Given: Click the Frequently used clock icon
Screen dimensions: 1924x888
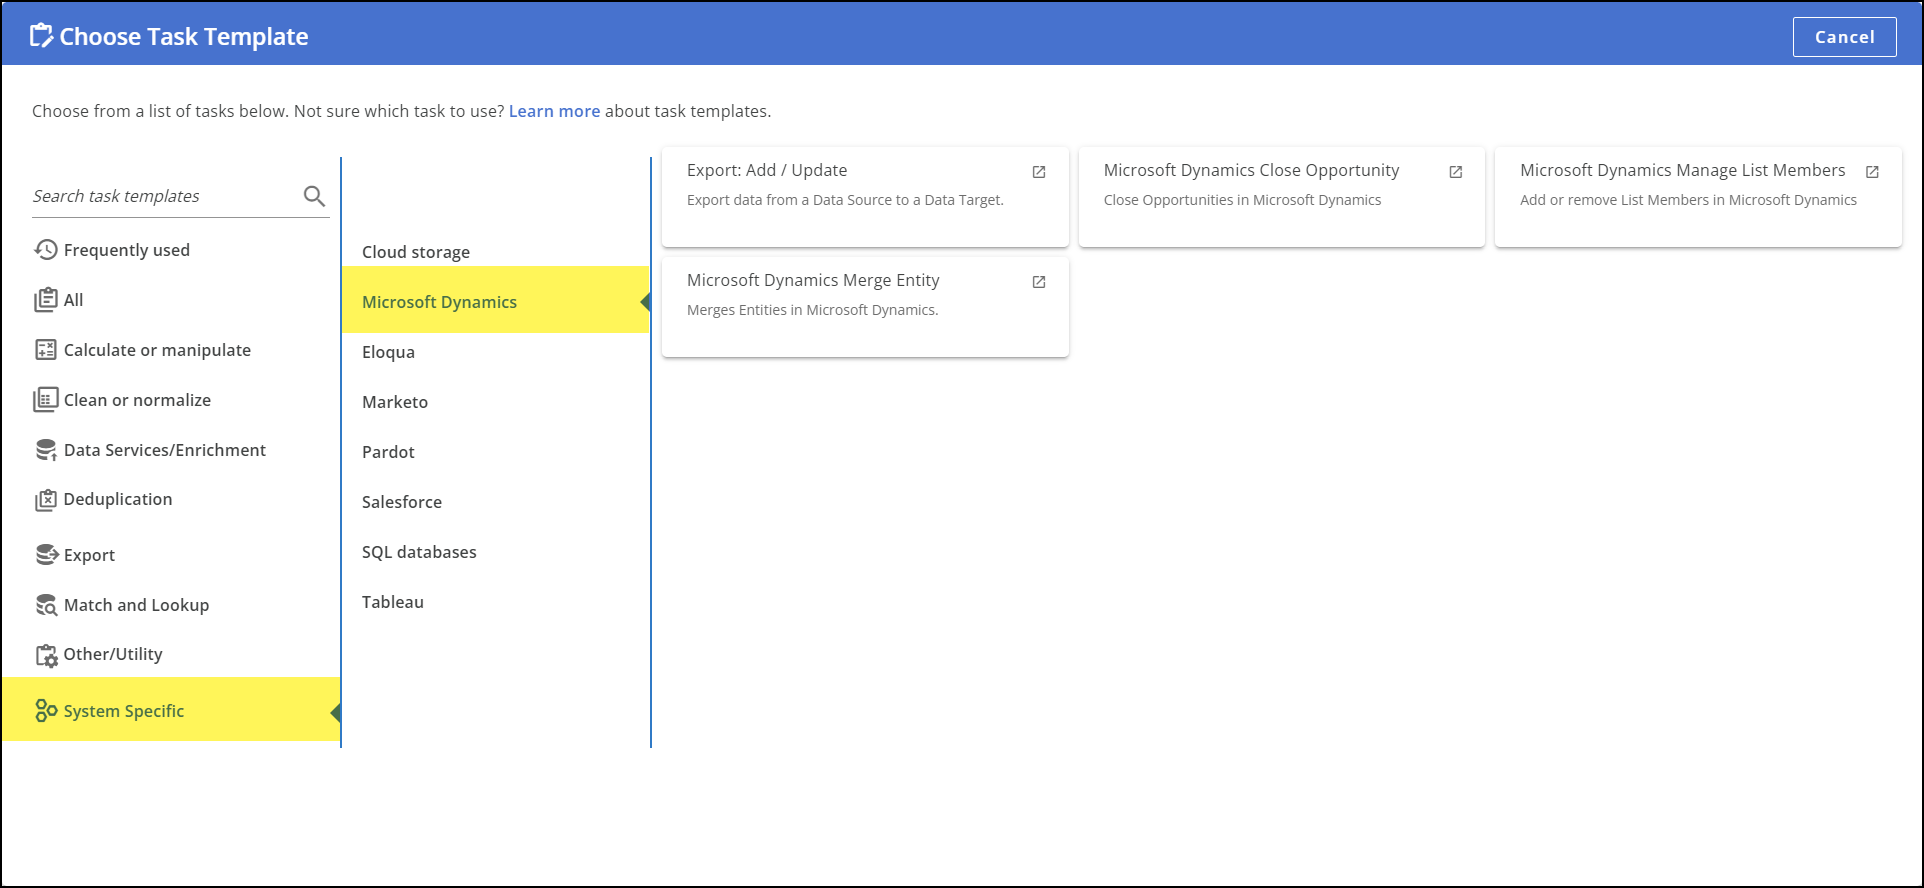Looking at the screenshot, I should (x=46, y=250).
